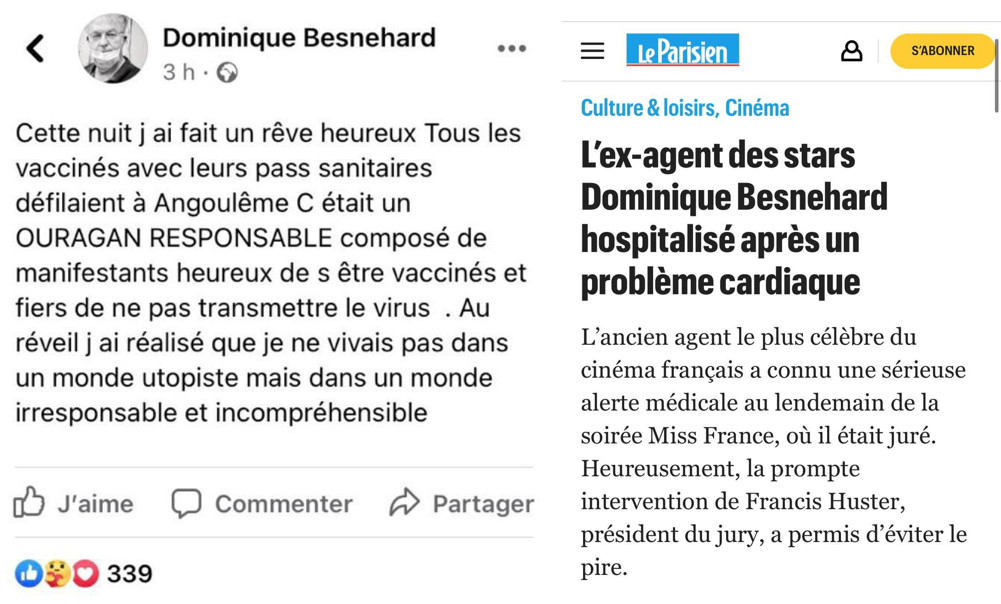Open Dominique Besnehard's profile picture
The width and height of the screenshot is (1001, 604).
(x=112, y=48)
